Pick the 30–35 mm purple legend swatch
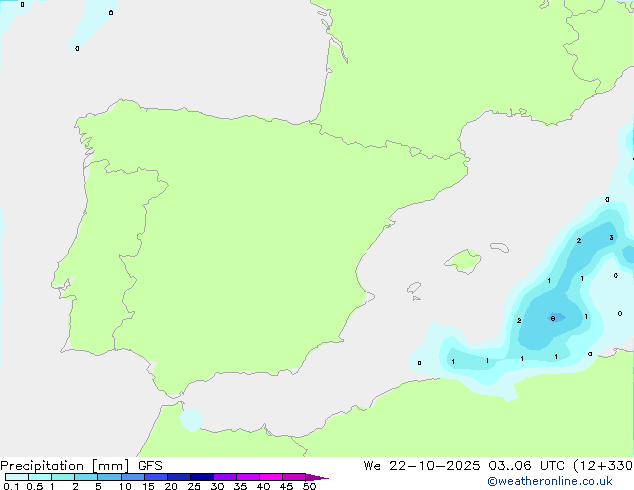 click(x=225, y=477)
